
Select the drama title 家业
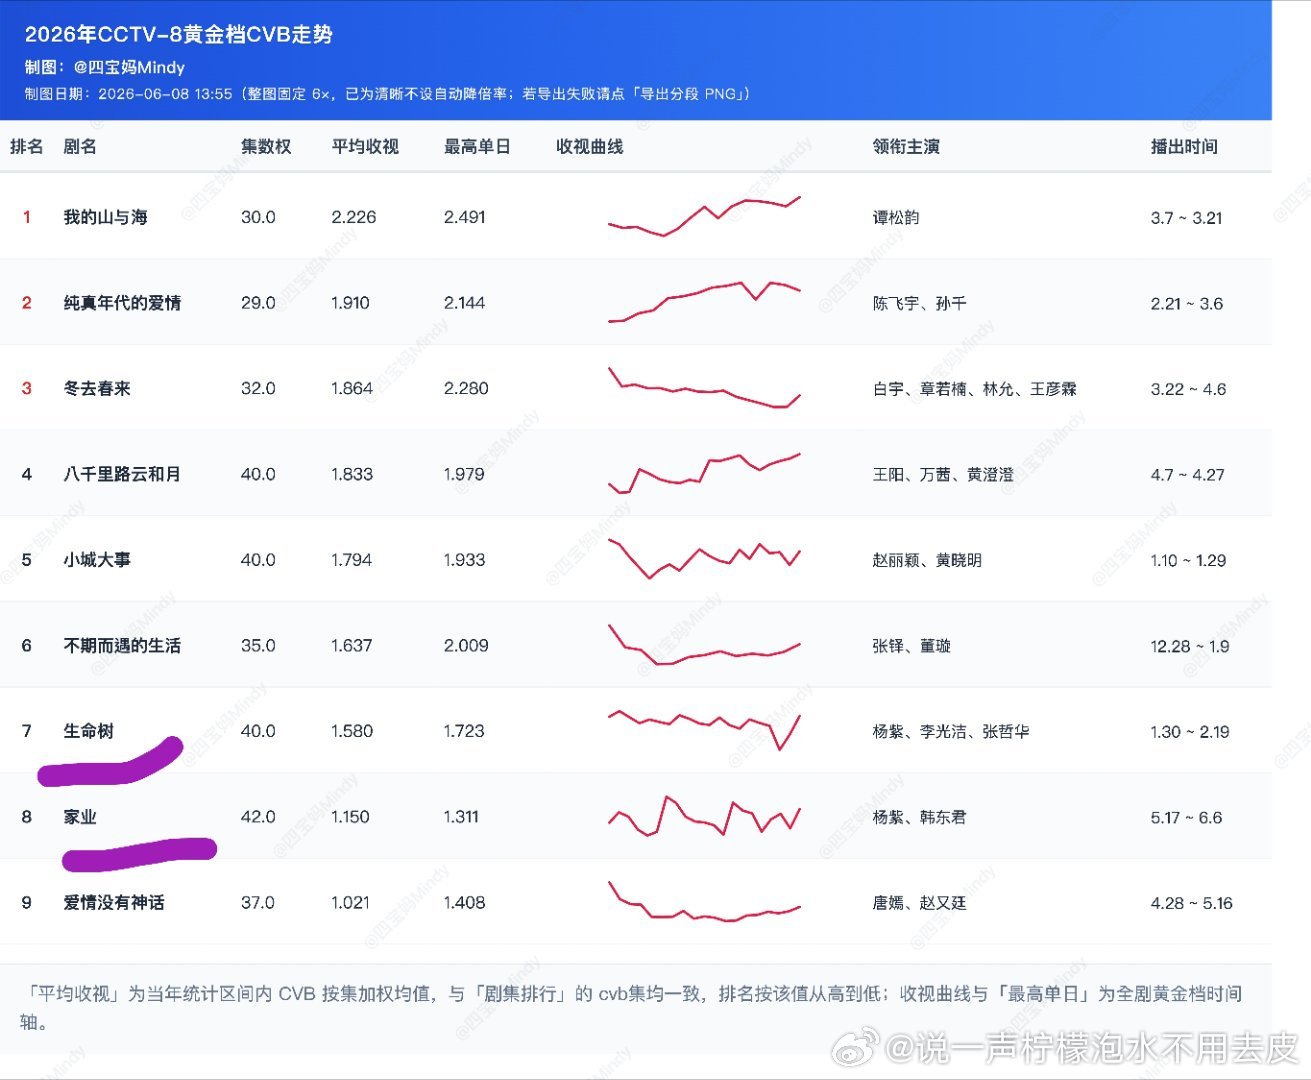tap(80, 817)
